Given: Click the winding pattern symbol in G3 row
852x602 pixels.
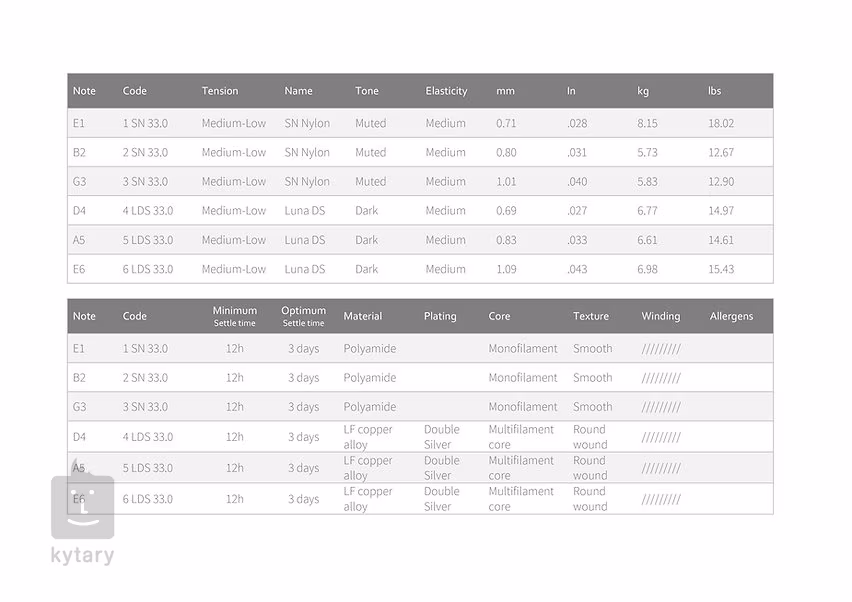Looking at the screenshot, I should coord(660,407).
